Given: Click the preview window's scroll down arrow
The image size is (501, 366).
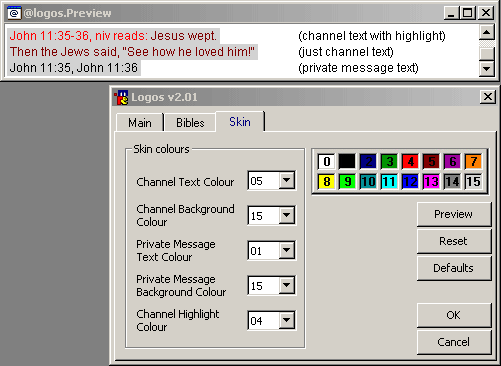Looking at the screenshot, I should (486, 69).
